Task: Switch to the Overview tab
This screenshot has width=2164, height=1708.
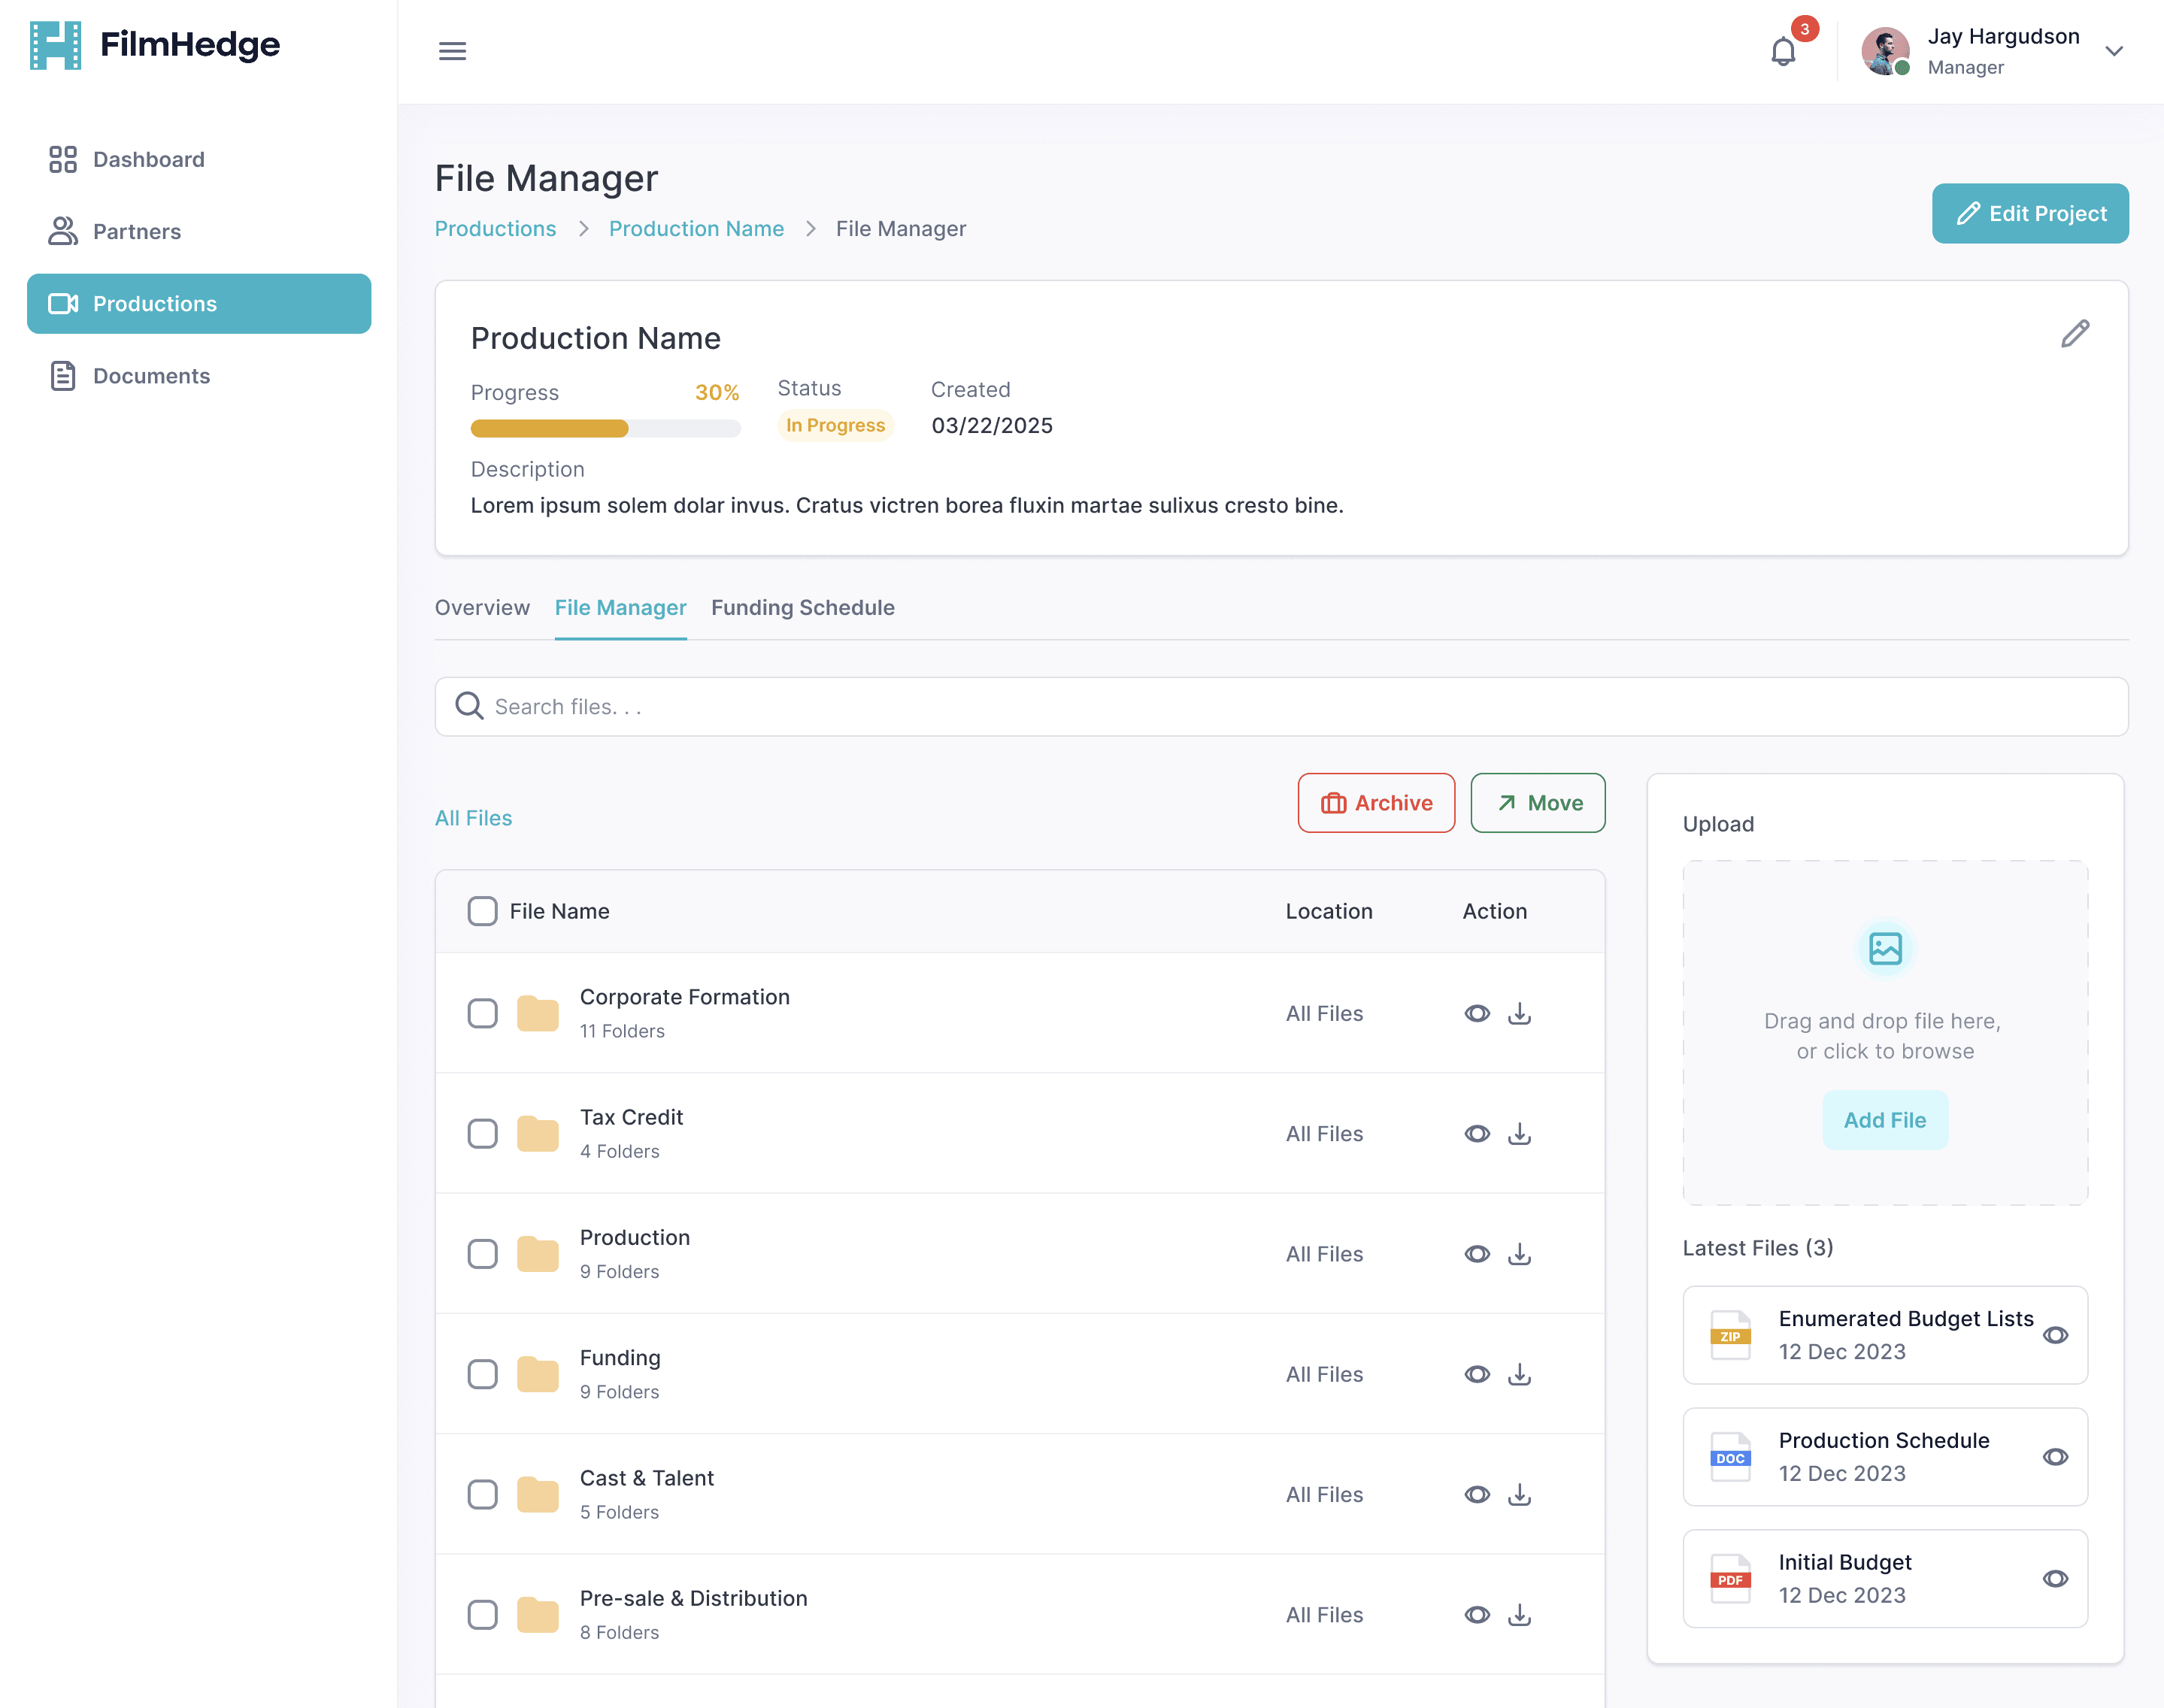Action: [482, 608]
